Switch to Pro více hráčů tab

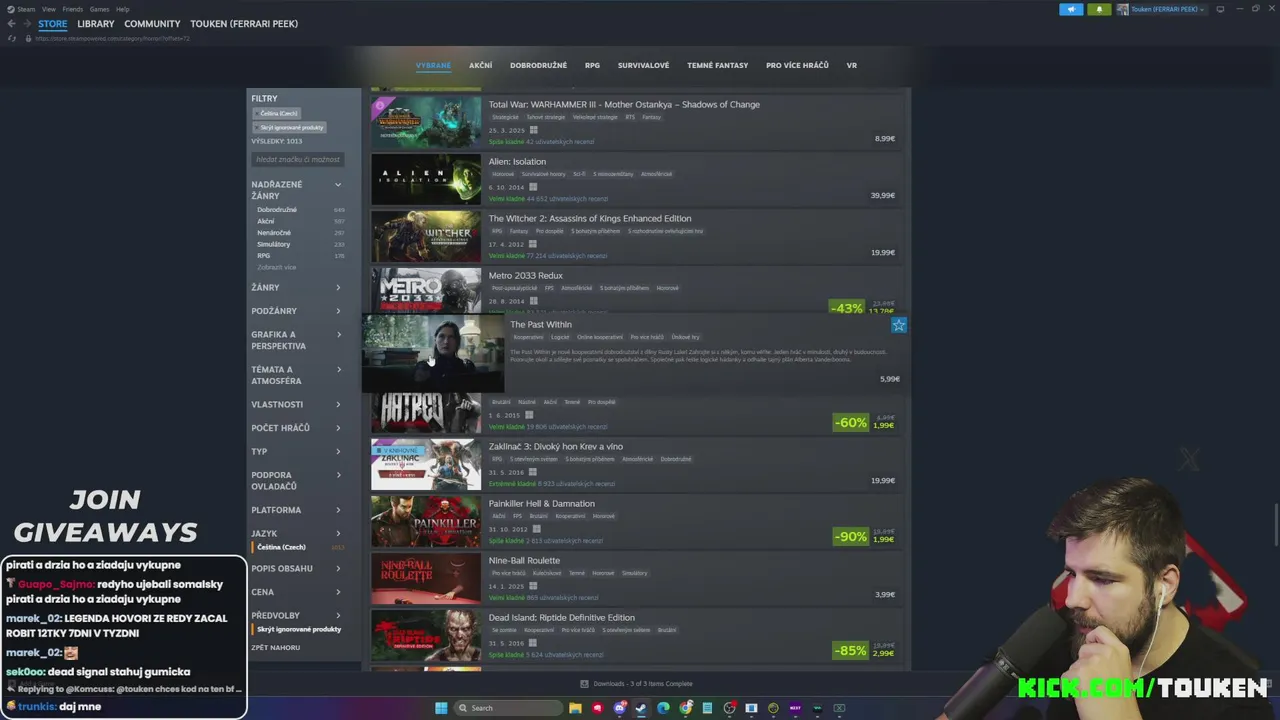797,65
